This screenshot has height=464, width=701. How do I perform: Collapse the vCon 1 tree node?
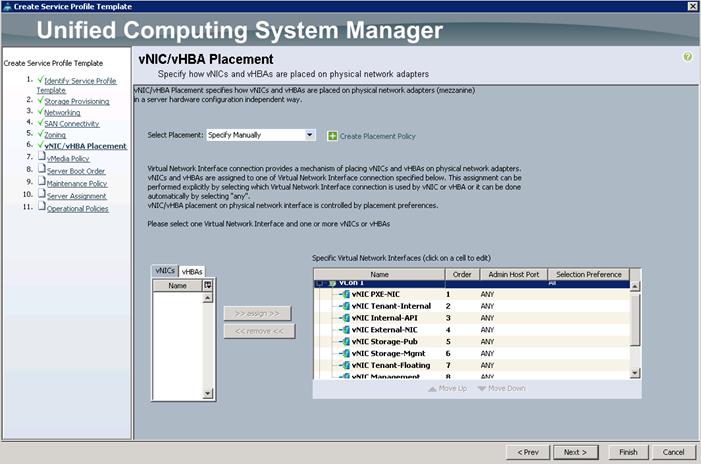point(319,283)
